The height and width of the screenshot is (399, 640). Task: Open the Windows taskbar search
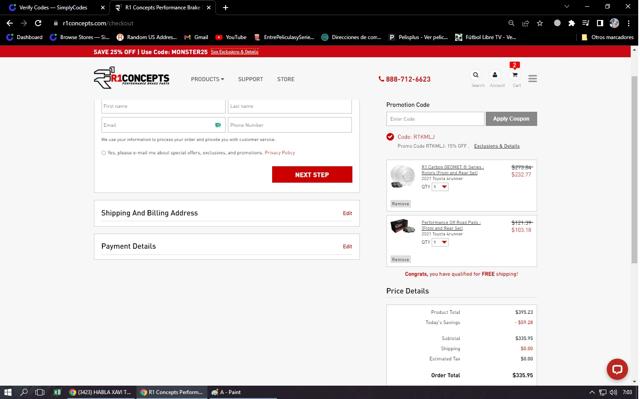click(24, 392)
